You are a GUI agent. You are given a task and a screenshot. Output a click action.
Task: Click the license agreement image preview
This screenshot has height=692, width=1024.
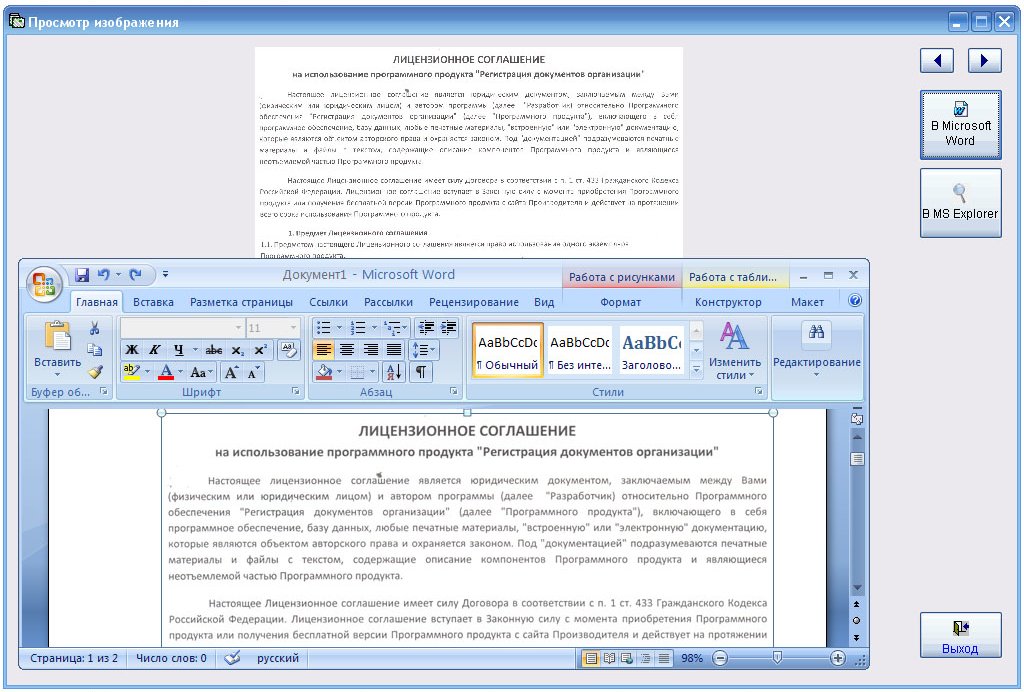pyautogui.click(x=469, y=152)
